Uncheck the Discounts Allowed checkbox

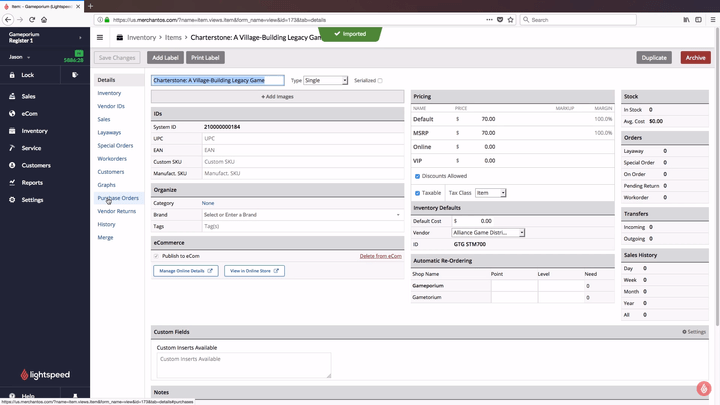pyautogui.click(x=418, y=176)
